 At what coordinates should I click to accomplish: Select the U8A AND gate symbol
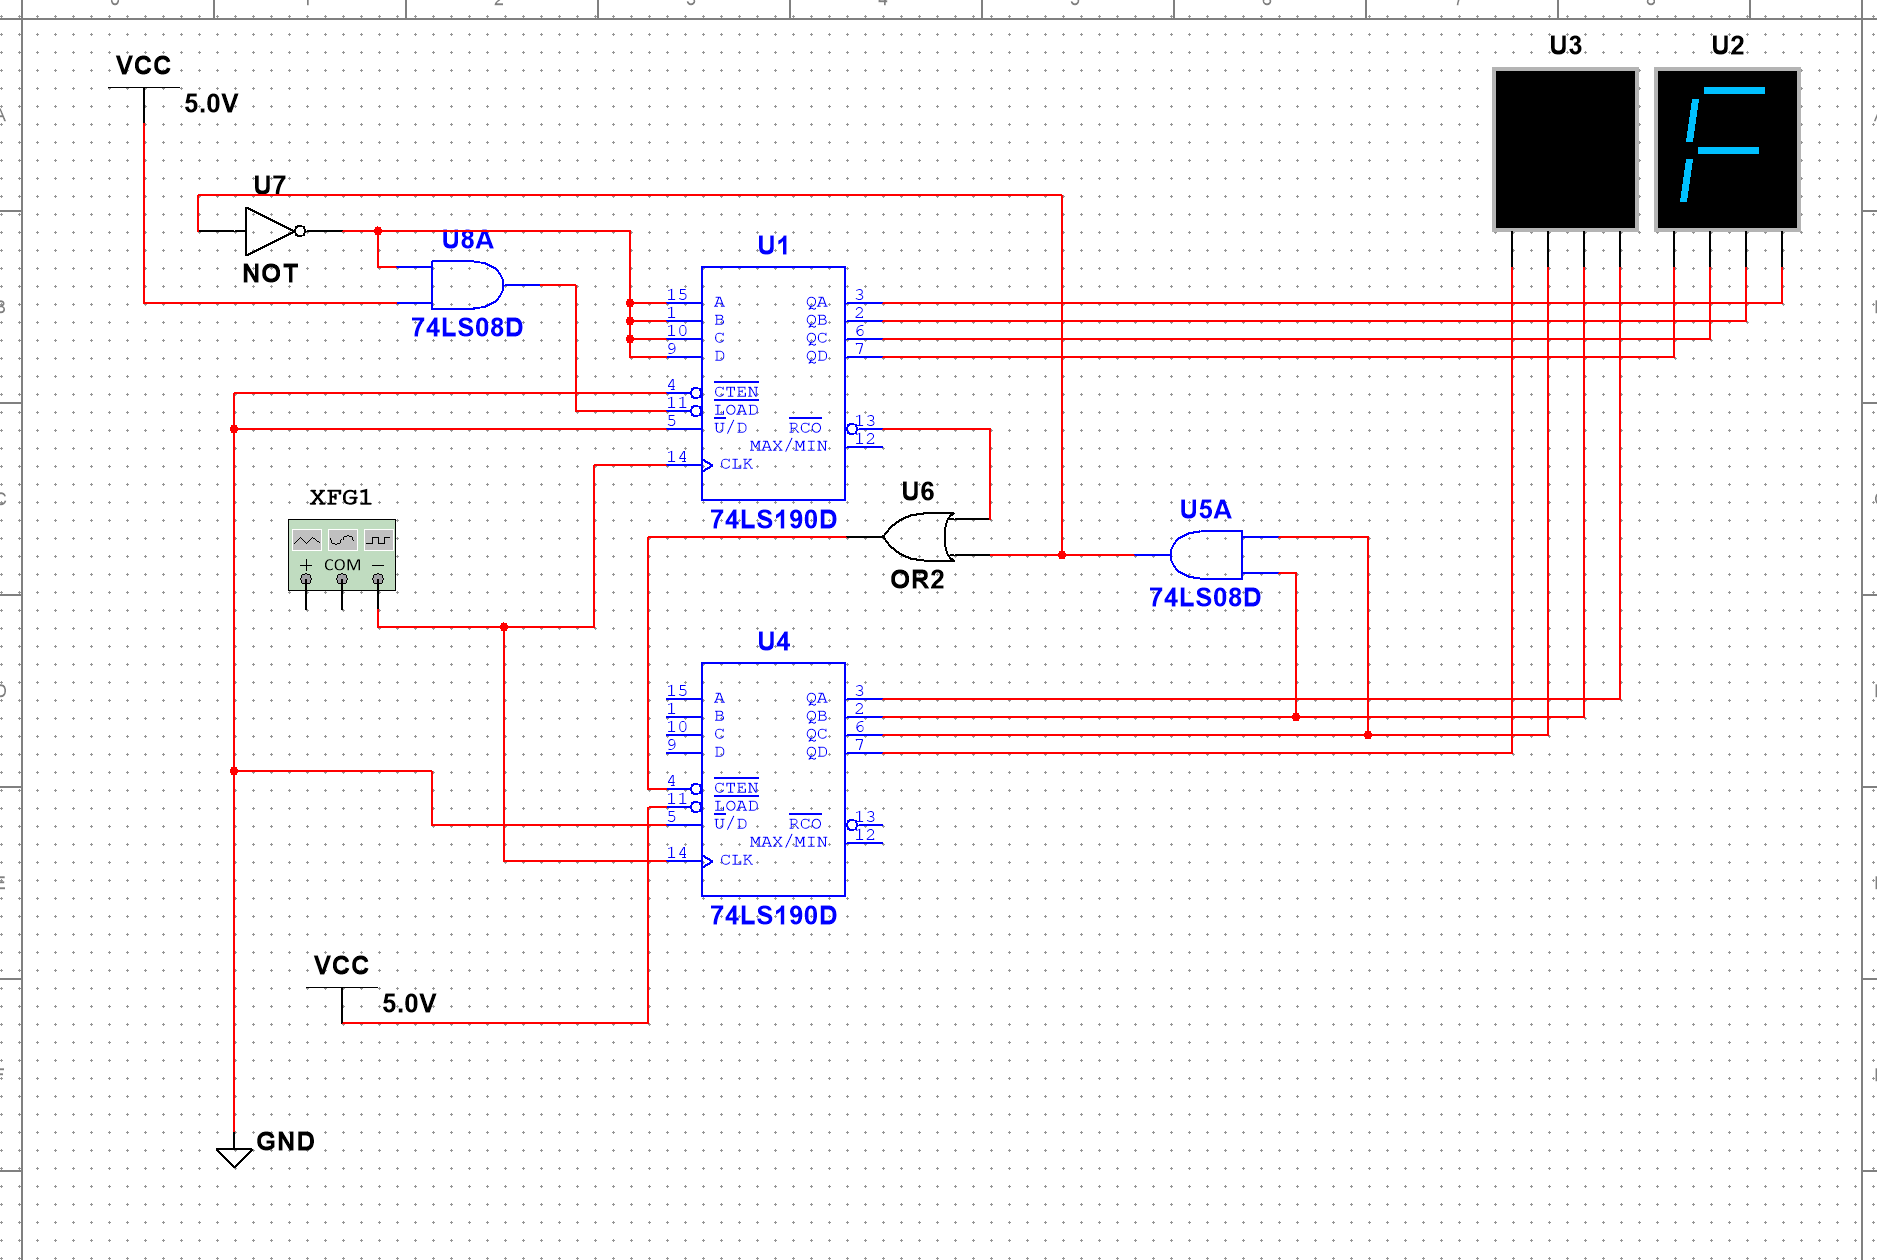[467, 285]
